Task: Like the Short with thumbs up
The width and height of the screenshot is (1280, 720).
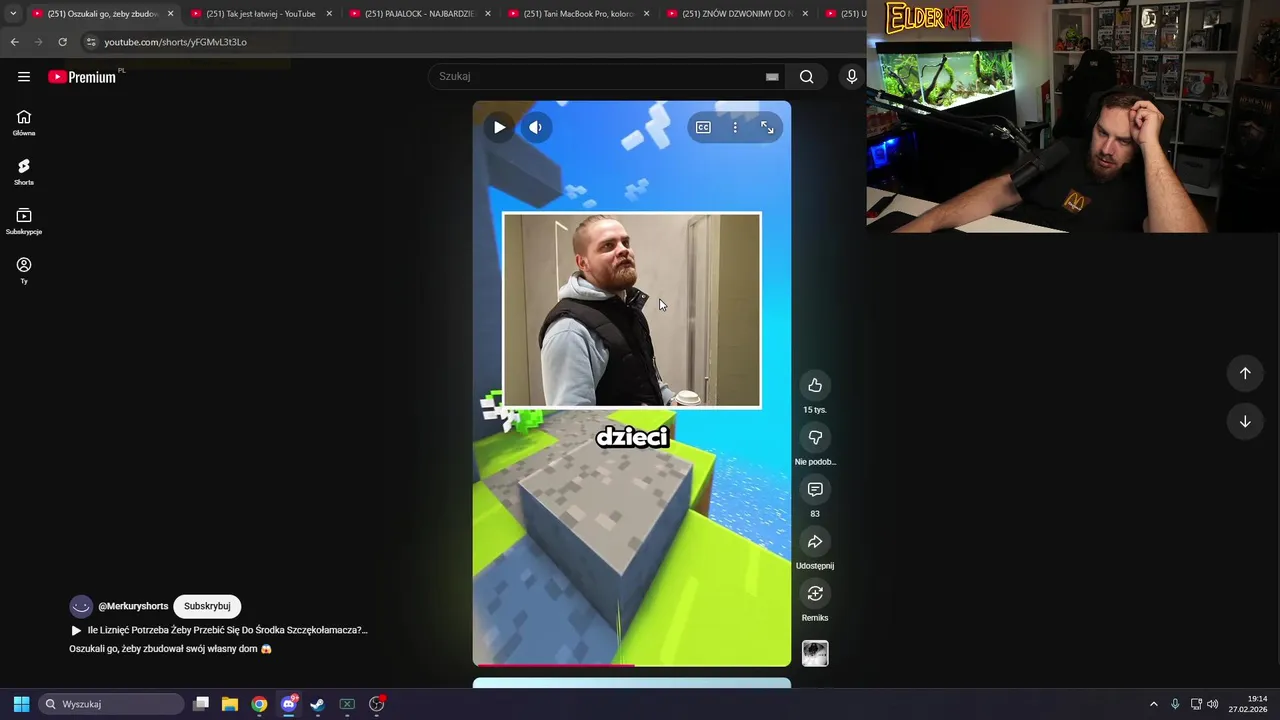Action: [x=815, y=385]
